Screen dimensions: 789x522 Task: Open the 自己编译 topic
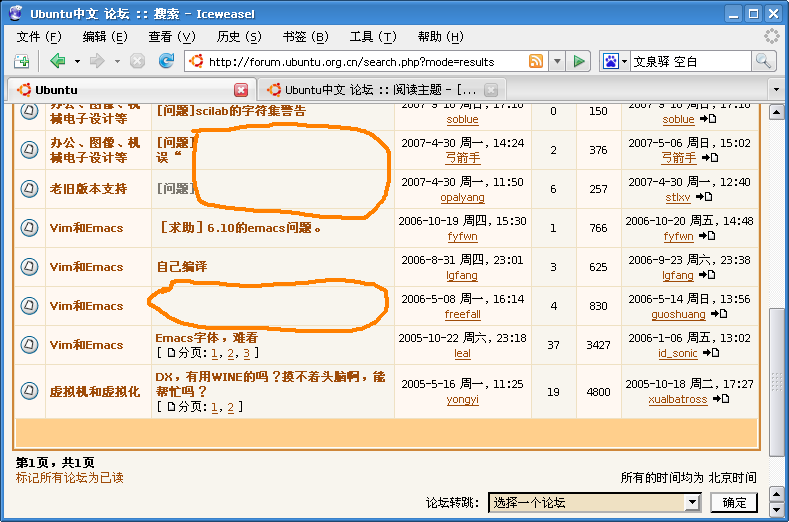tap(182, 266)
